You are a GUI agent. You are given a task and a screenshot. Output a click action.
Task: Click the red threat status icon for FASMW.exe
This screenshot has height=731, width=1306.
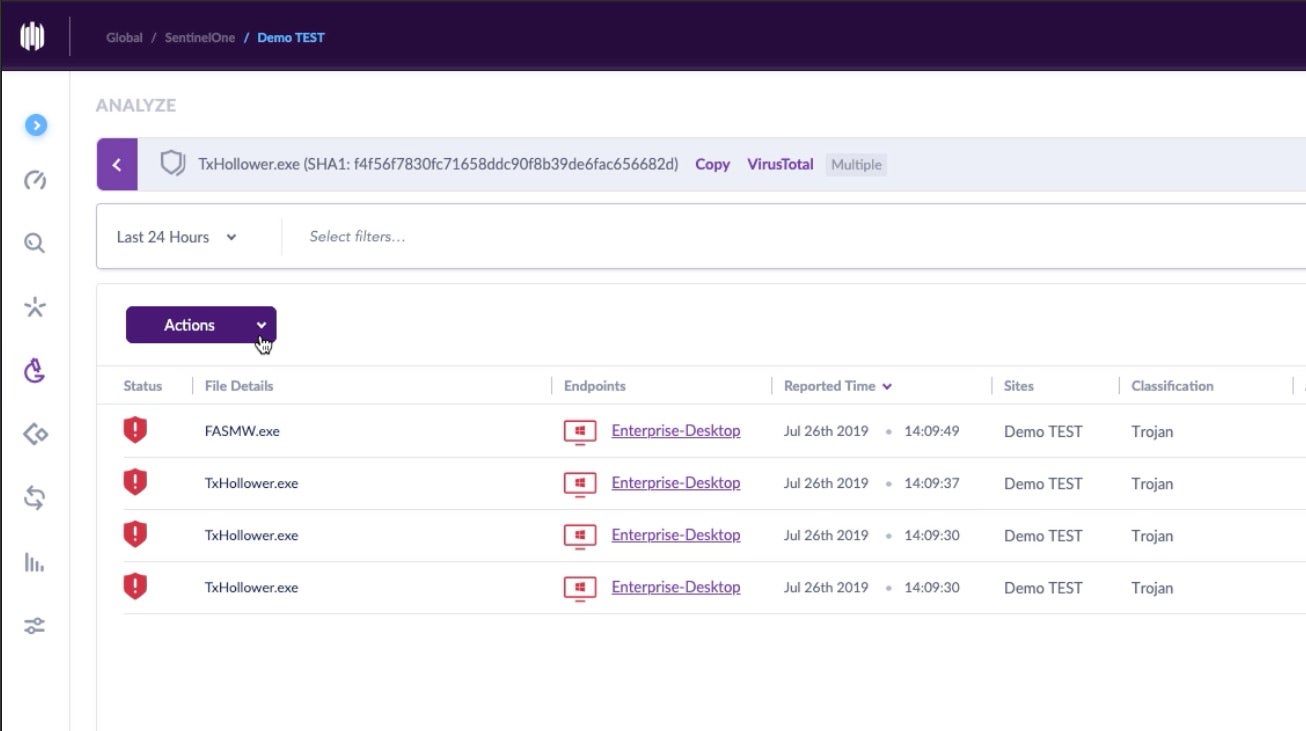(135, 431)
